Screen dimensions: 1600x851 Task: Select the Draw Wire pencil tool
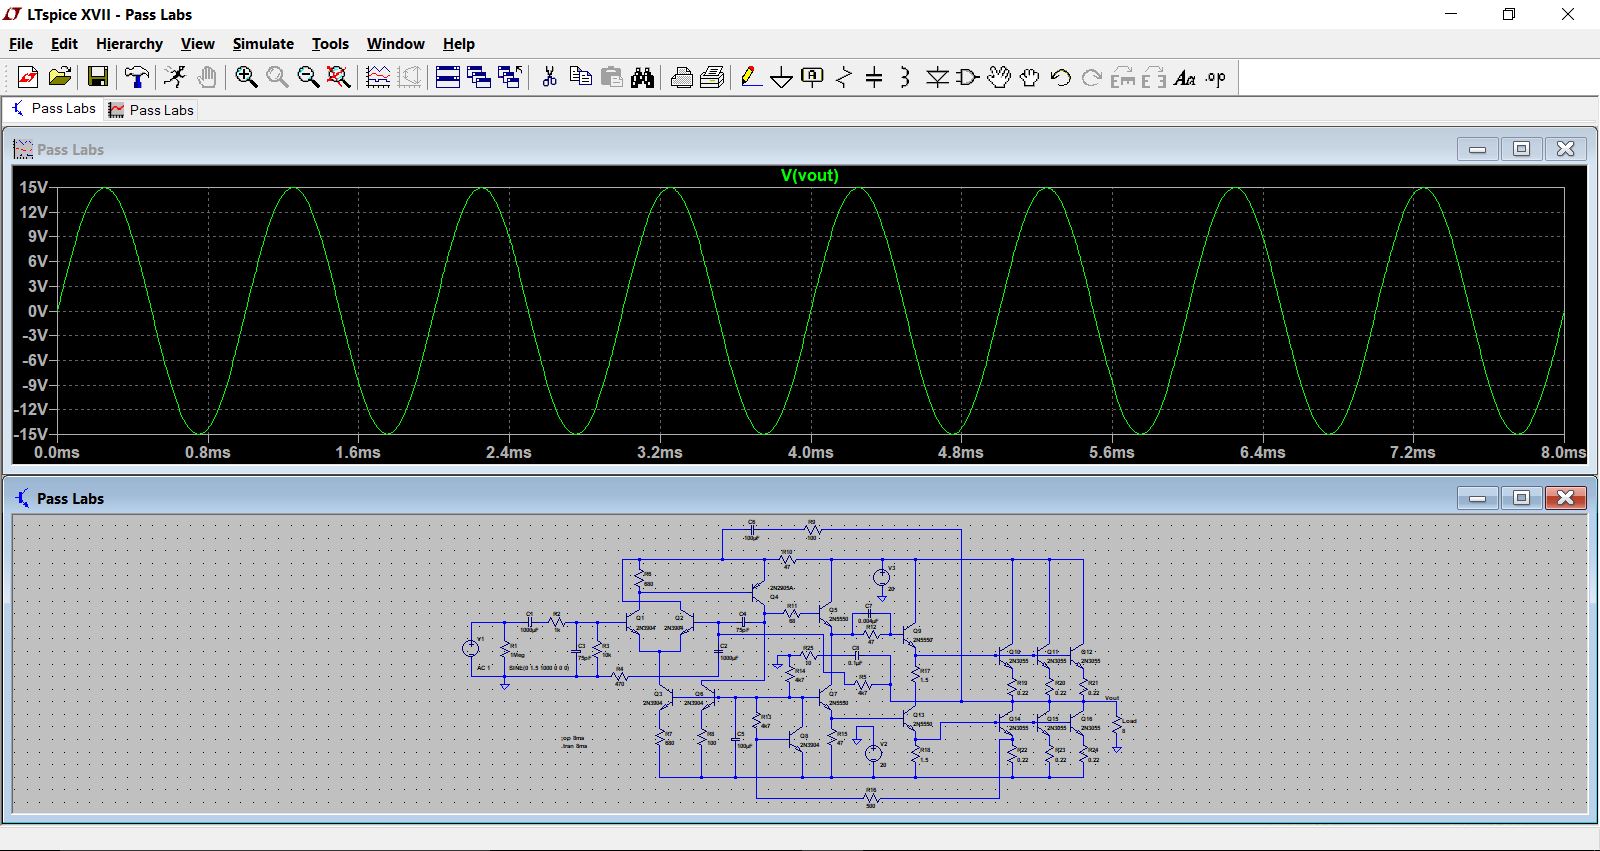coord(751,77)
